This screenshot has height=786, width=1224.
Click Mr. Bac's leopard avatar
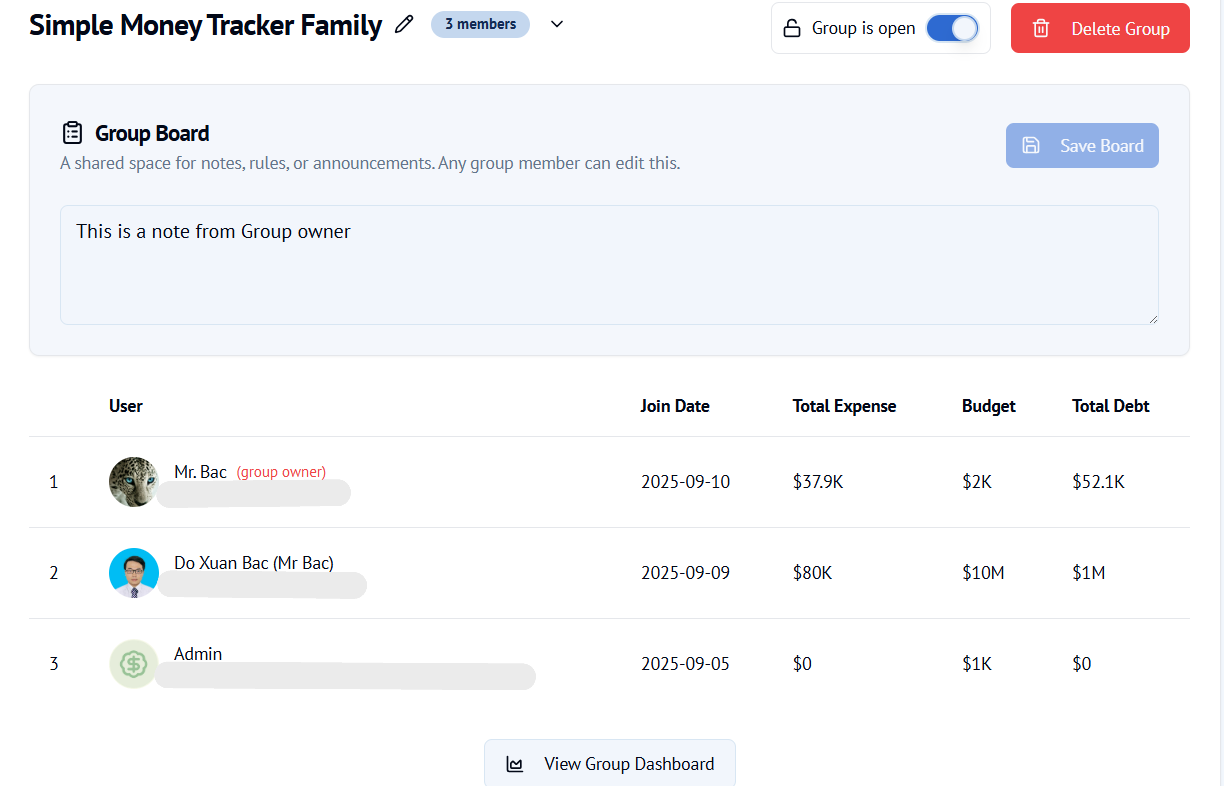coord(133,482)
